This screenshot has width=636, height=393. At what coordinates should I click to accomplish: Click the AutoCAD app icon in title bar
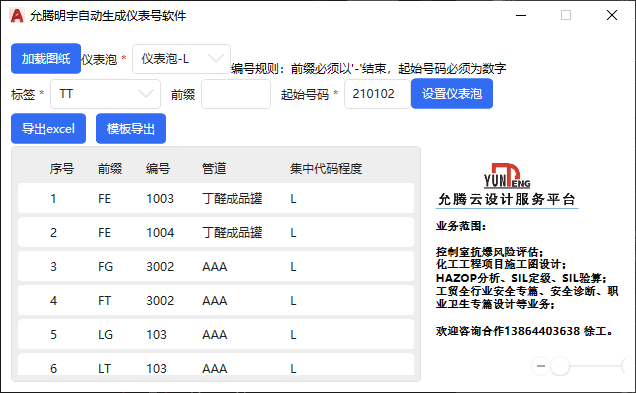coord(17,15)
